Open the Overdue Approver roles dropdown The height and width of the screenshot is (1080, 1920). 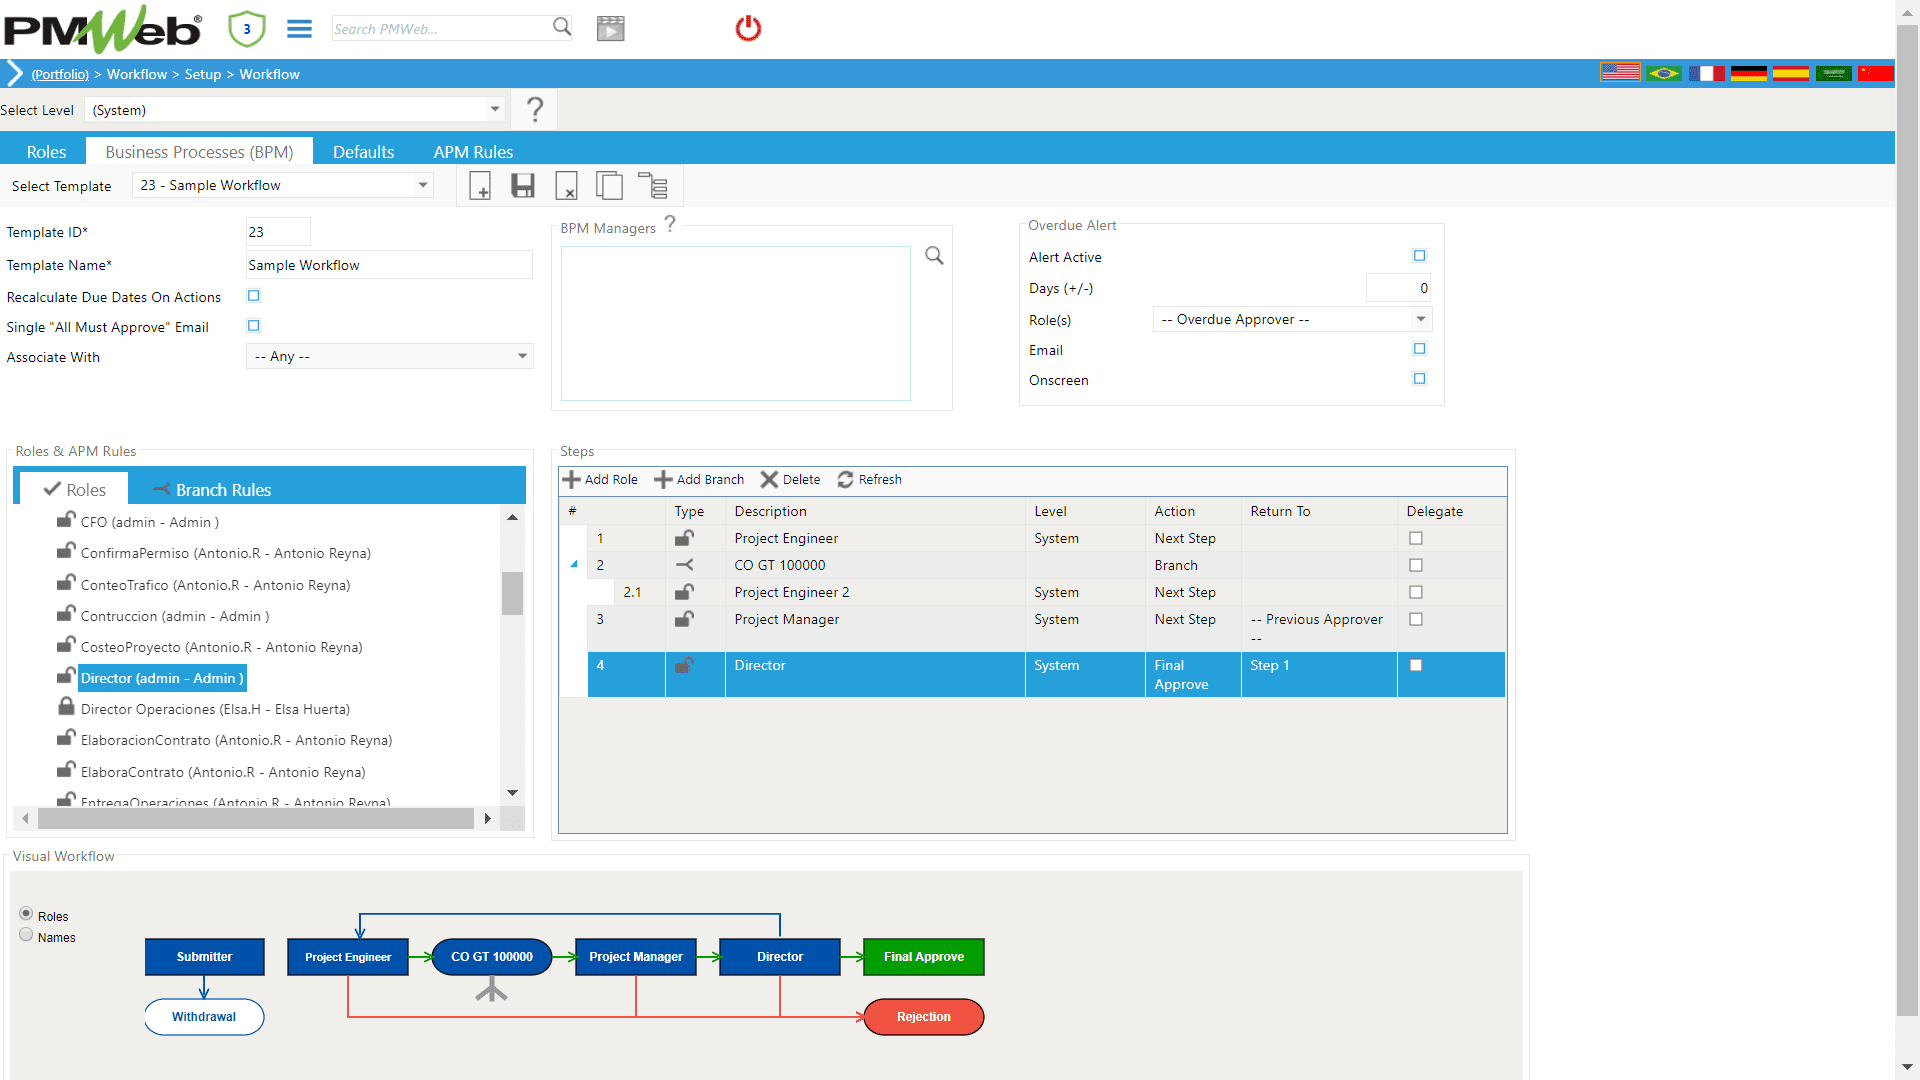(1421, 319)
